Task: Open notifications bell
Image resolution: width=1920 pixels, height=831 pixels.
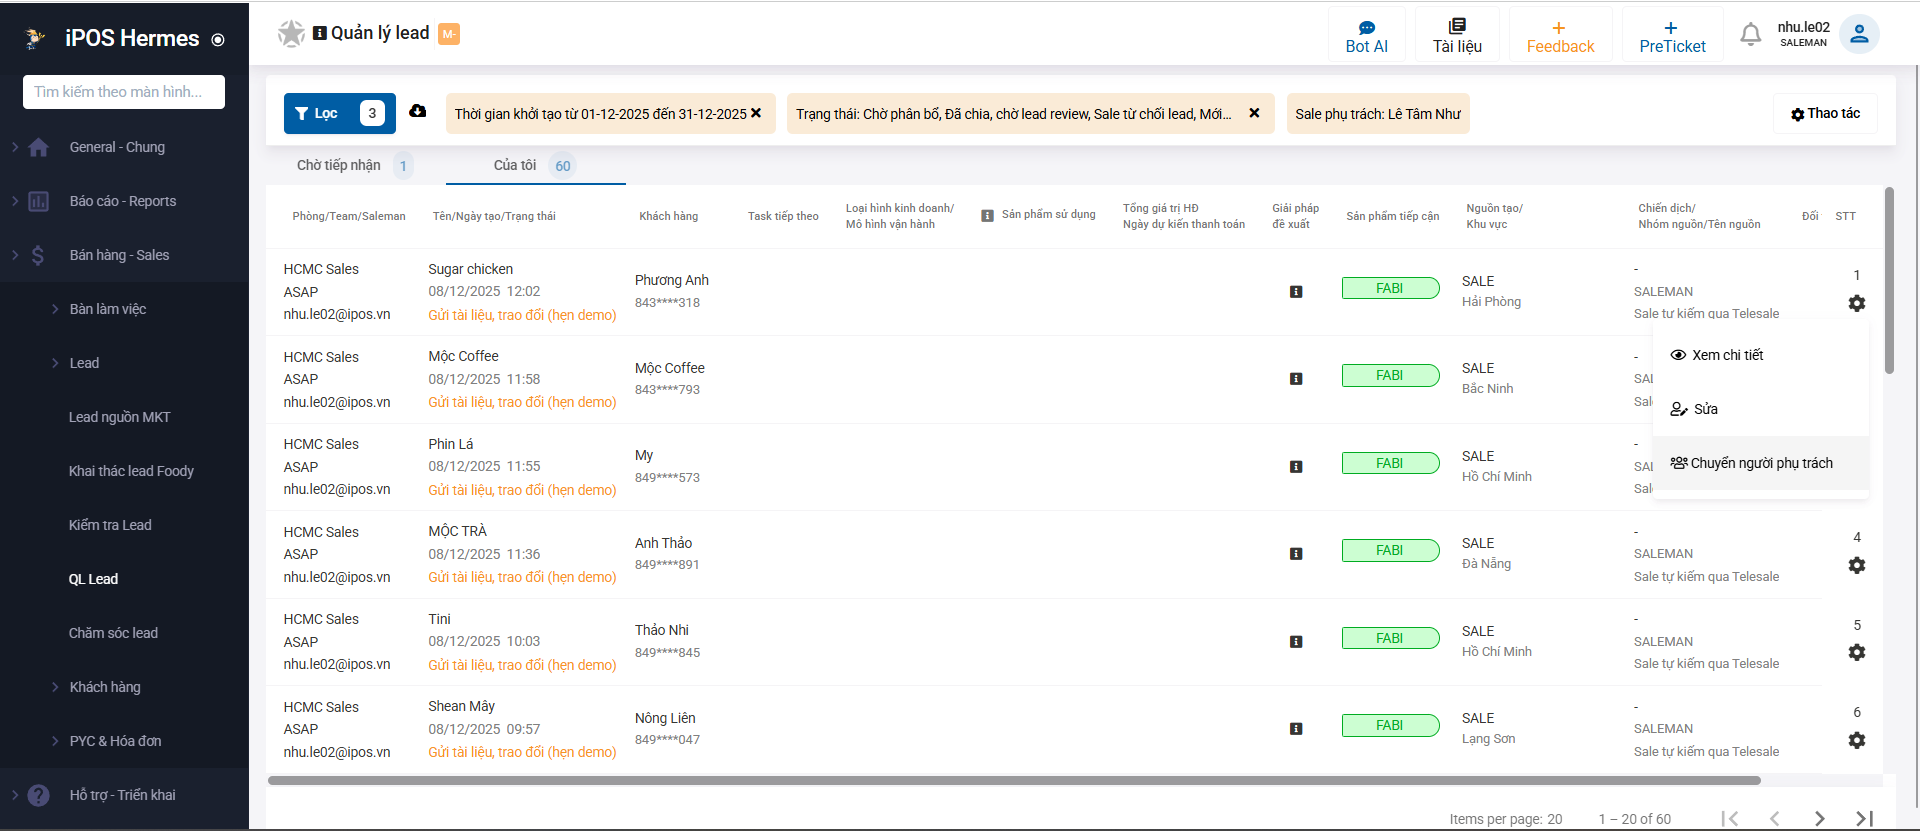Action: coord(1750,35)
